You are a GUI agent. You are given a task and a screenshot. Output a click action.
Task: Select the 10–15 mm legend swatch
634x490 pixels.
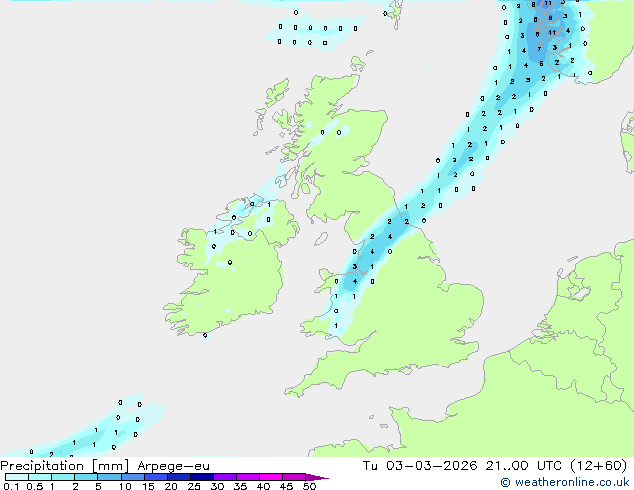pyautogui.click(x=133, y=477)
